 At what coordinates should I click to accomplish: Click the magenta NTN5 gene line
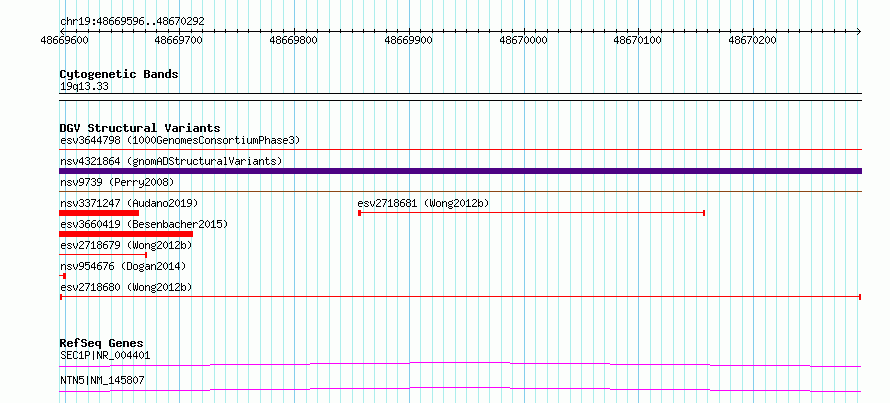(460, 389)
